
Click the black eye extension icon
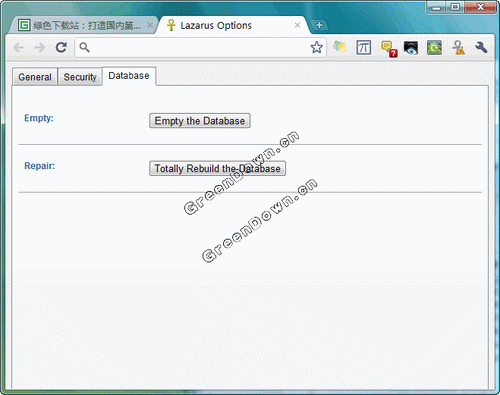pos(411,48)
